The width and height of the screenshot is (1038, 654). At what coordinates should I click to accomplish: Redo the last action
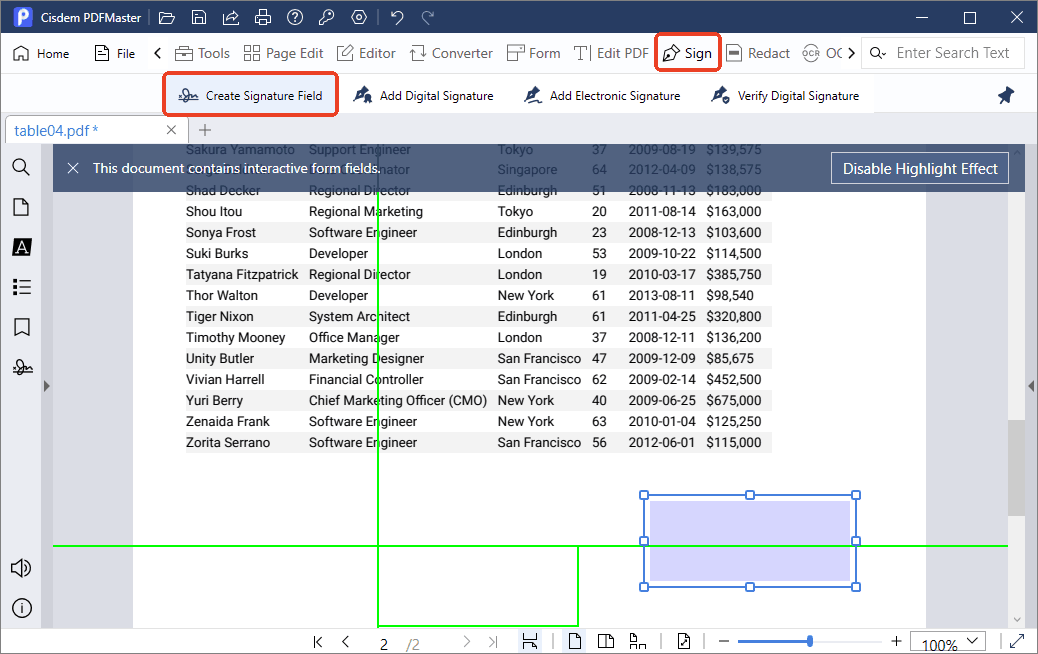point(428,17)
